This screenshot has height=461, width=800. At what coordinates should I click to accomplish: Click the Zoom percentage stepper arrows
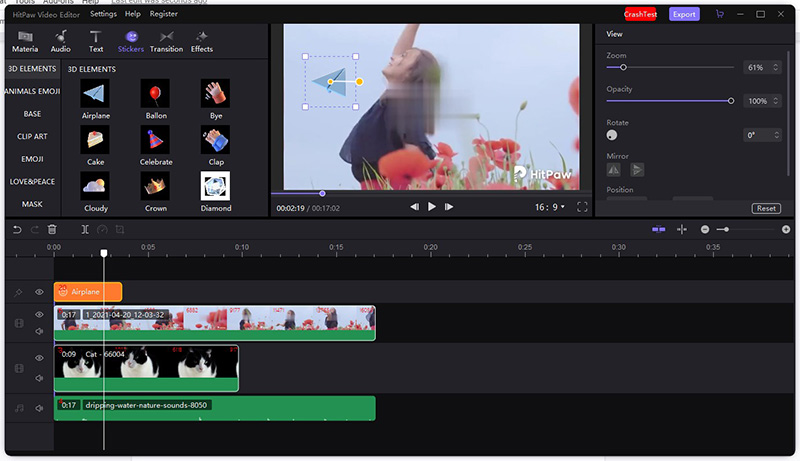[x=774, y=67]
